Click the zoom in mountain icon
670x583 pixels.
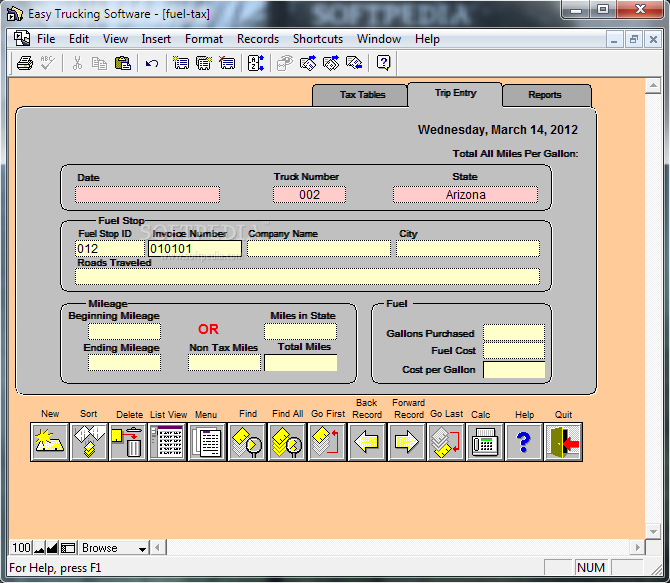tap(52, 548)
